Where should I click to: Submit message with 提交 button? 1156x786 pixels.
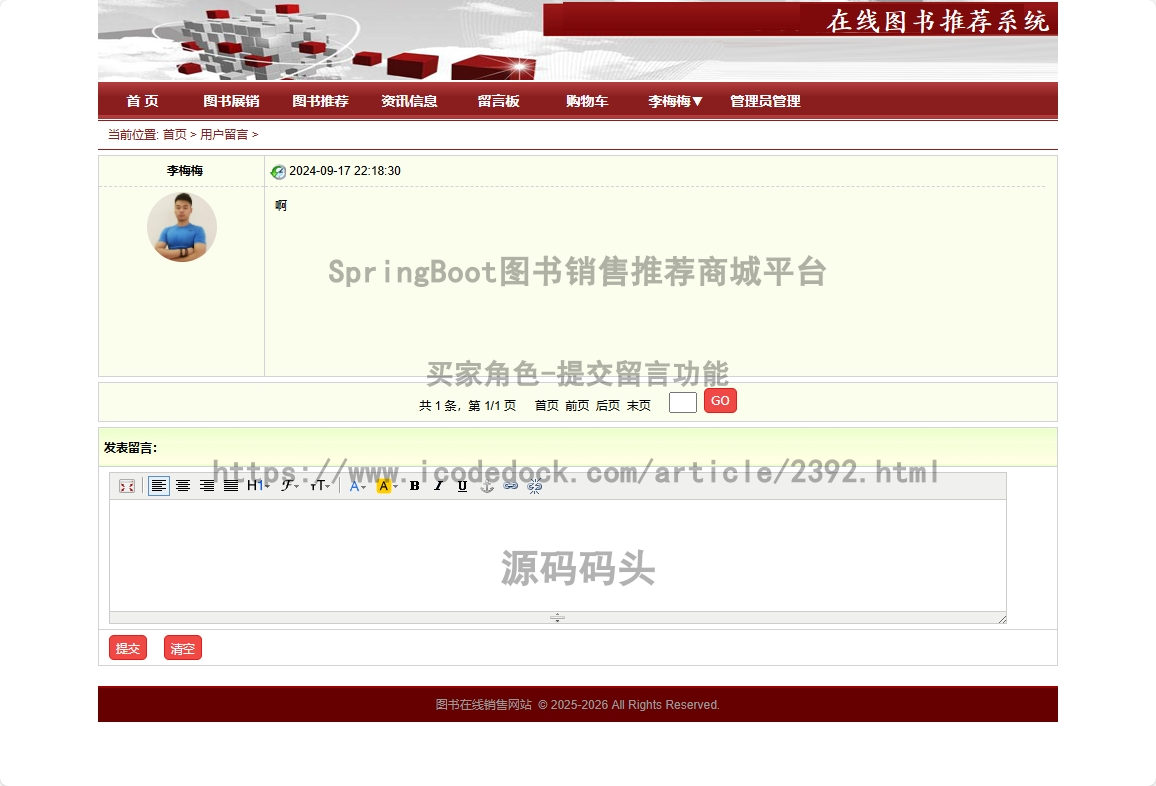(x=128, y=648)
